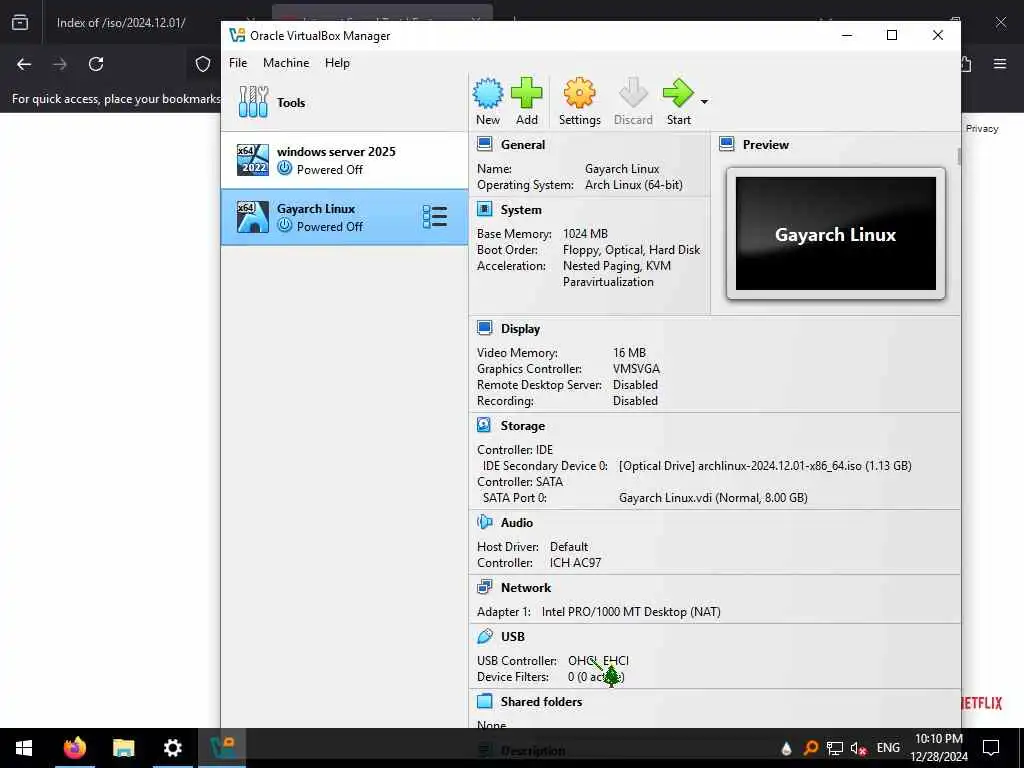Open the taskbar clock and date
Image resolution: width=1024 pixels, height=768 pixels.
pyautogui.click(x=938, y=748)
